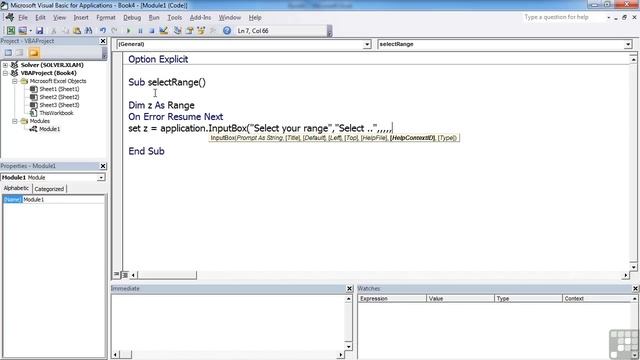Click the Reset stop icon
The height and width of the screenshot is (360, 640).
(x=151, y=31)
